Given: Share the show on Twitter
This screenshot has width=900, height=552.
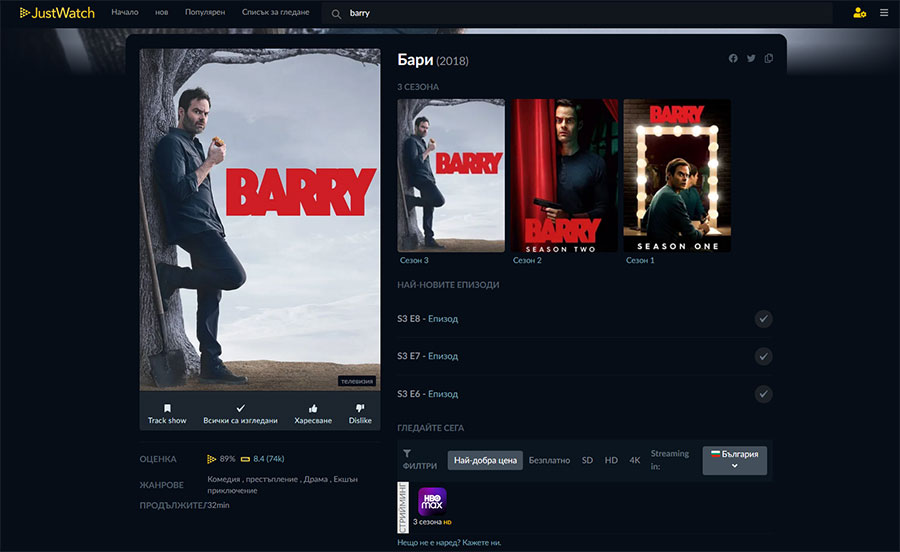Looking at the screenshot, I should click(x=751, y=59).
